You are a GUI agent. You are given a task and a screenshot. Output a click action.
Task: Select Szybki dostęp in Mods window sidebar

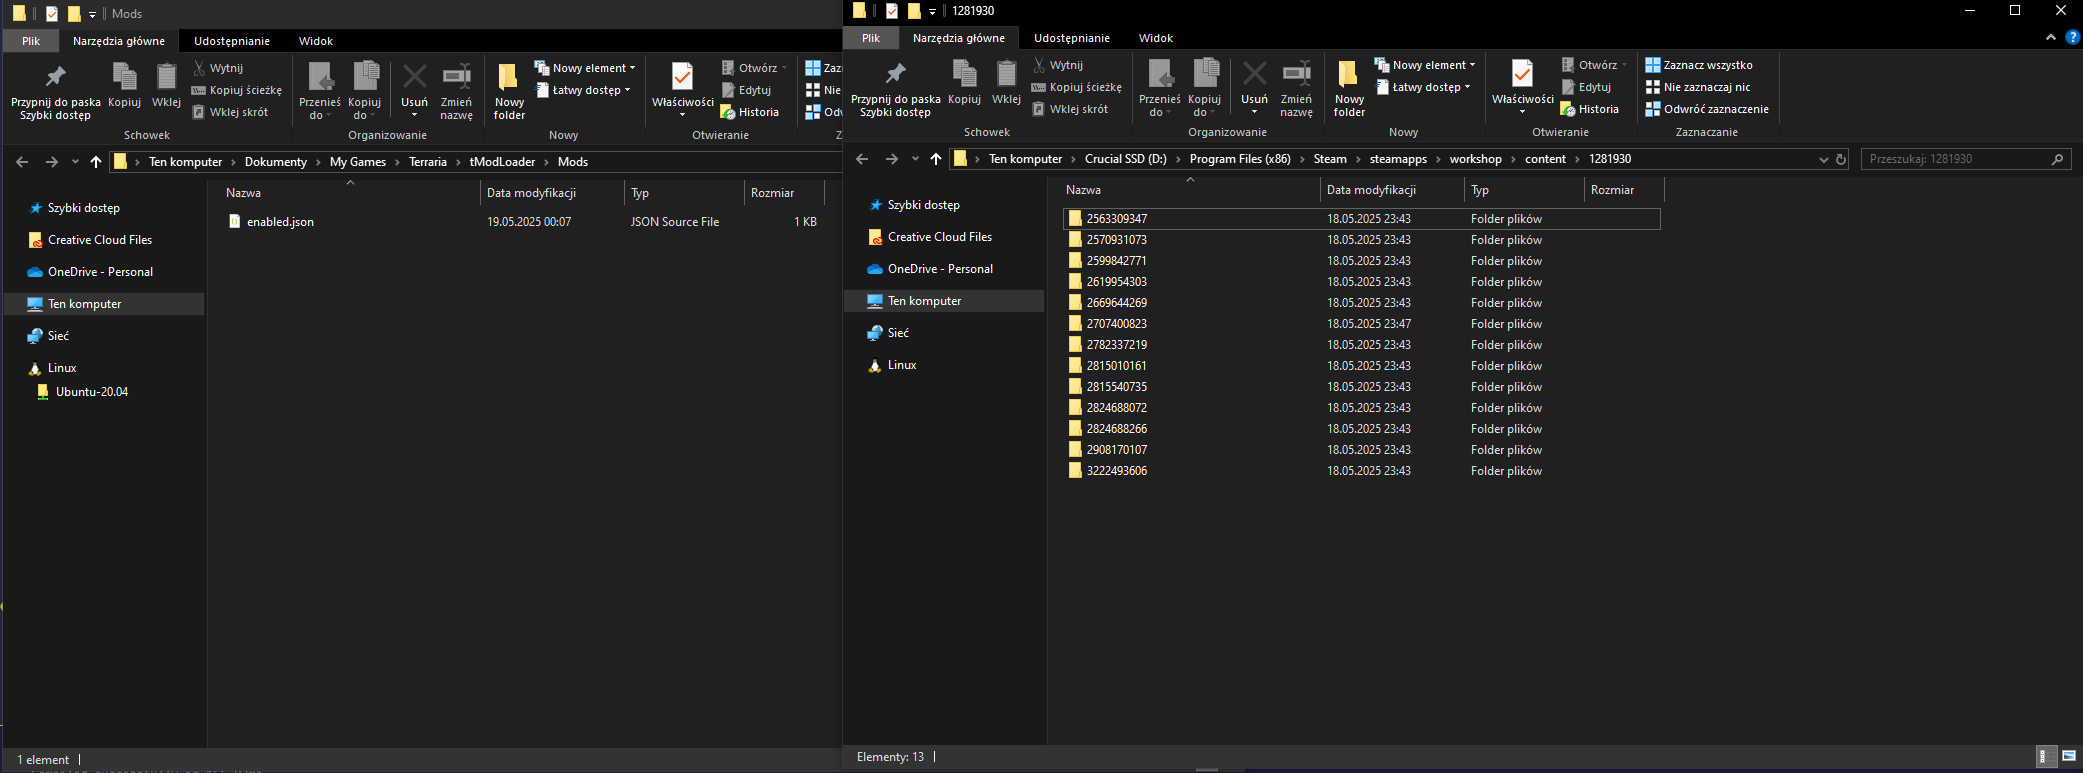tap(84, 208)
